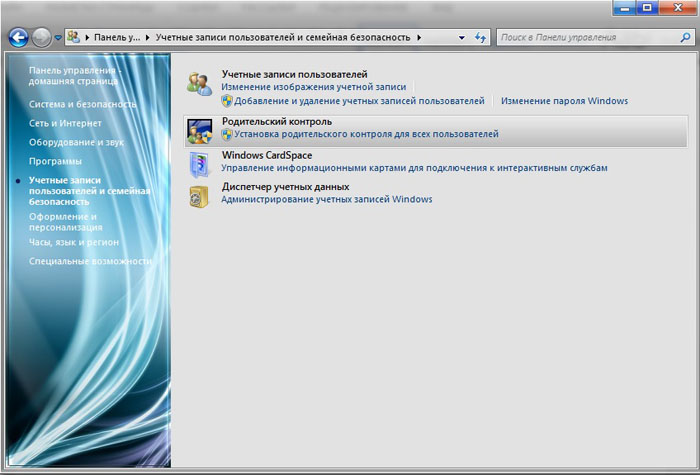Viewport: 700px width, 475px height.
Task: Select 'Сеть и Интернет' in the sidebar
Action: 65,123
